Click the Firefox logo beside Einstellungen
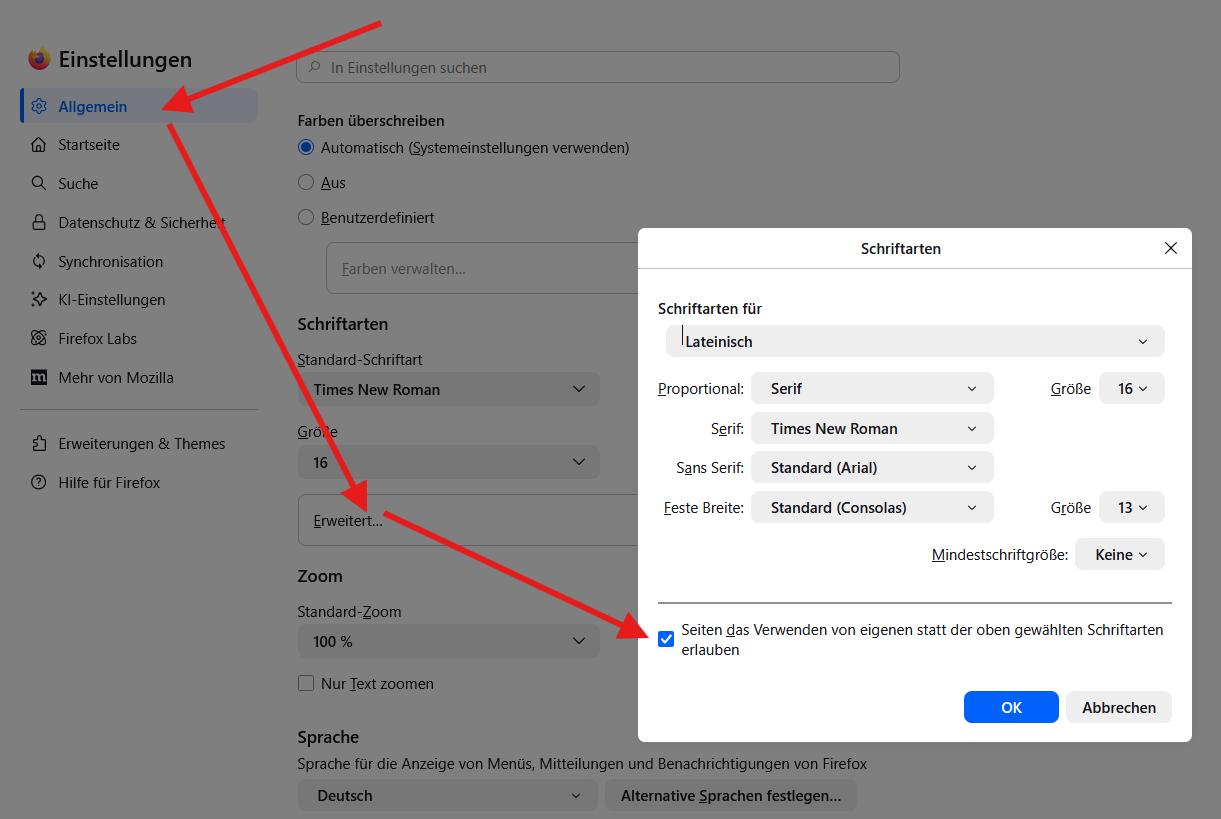 [x=39, y=59]
